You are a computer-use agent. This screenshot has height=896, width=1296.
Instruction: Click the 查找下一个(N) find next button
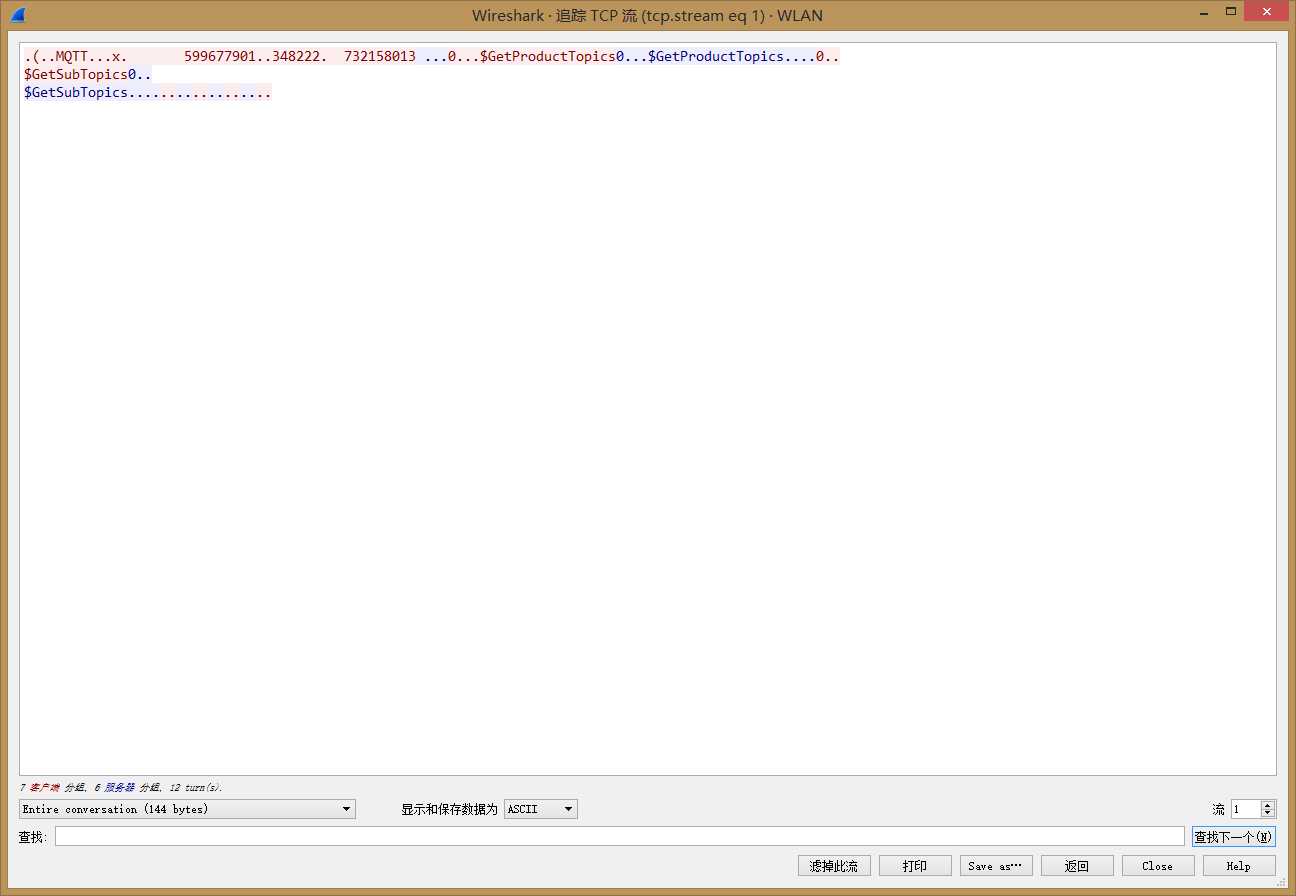pos(1234,836)
